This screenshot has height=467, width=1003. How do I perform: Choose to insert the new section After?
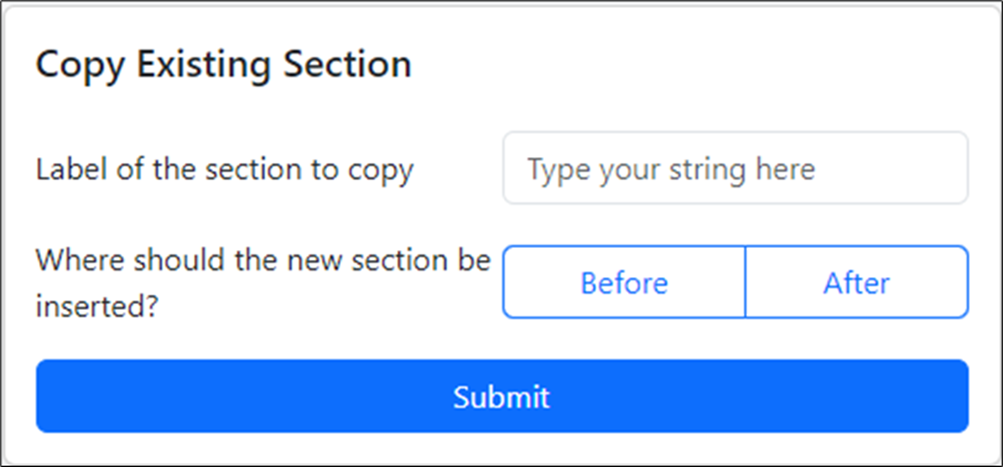click(x=857, y=282)
